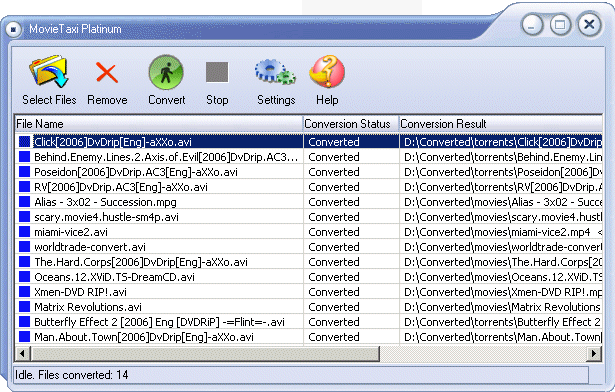Click the result path for Alias - 3x02
Screen dimensions: 615x392
click(x=503, y=202)
